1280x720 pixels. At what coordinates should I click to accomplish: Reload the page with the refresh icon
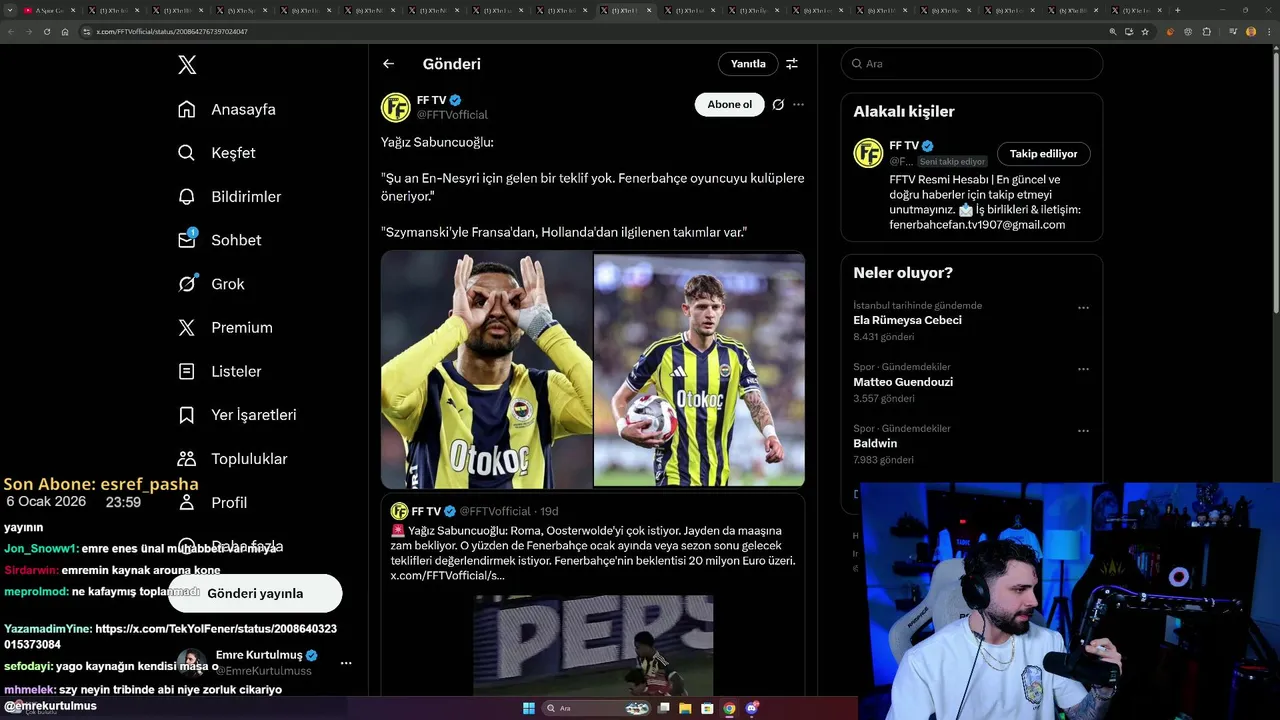(x=47, y=32)
